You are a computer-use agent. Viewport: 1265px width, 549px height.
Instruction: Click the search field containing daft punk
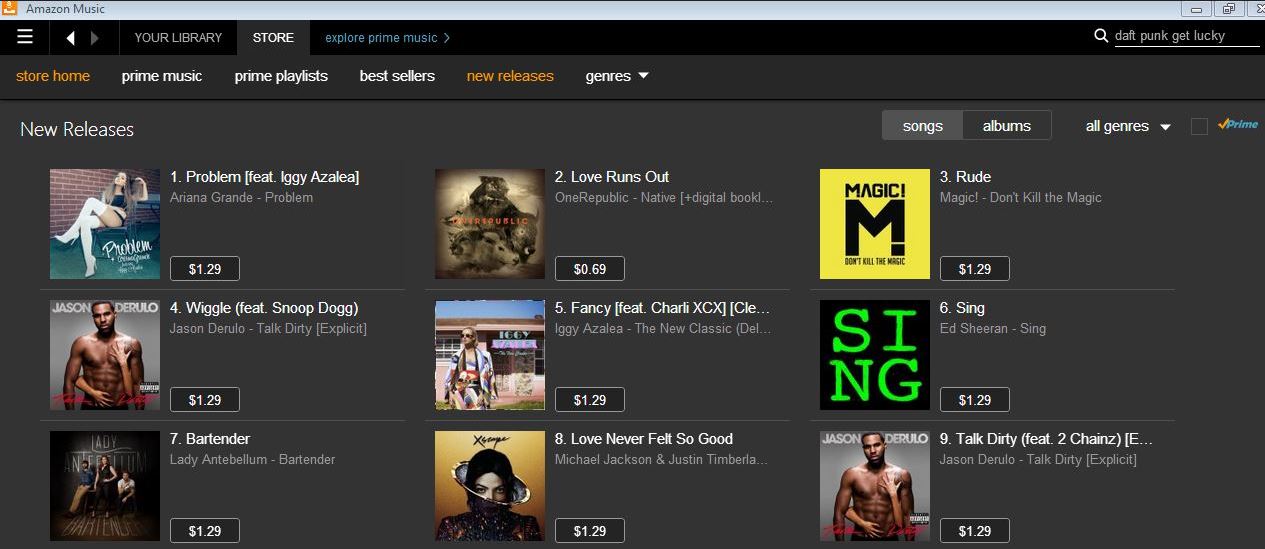click(x=1185, y=36)
